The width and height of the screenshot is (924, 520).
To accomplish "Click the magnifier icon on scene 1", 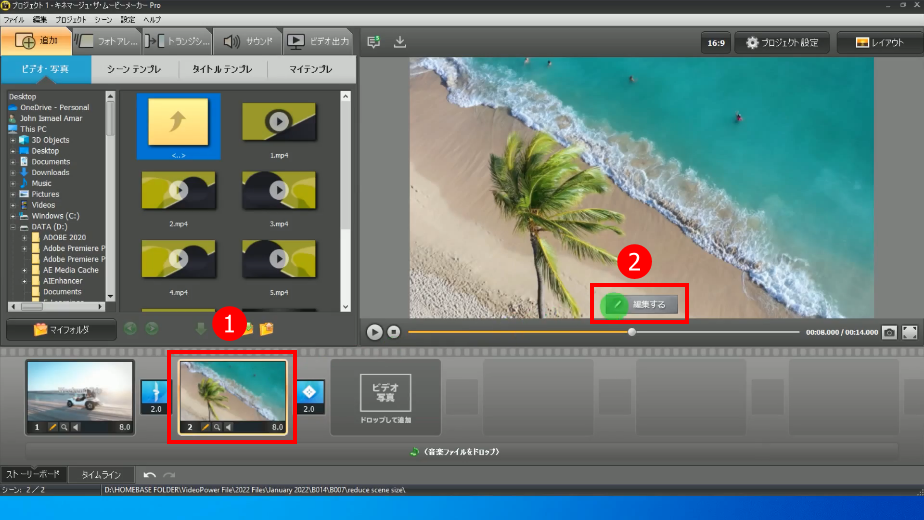I will [x=65, y=427].
